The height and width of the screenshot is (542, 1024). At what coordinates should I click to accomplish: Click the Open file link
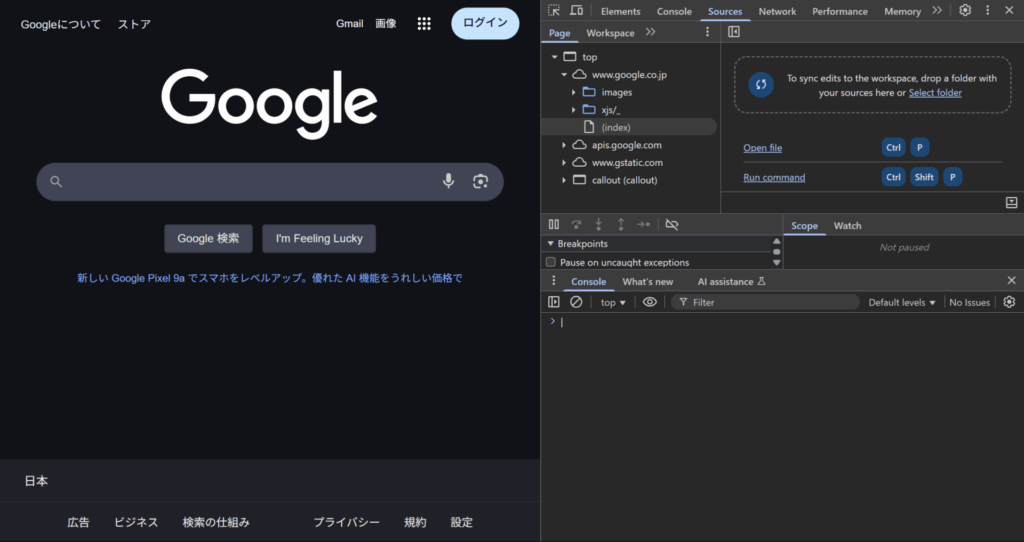coord(762,148)
